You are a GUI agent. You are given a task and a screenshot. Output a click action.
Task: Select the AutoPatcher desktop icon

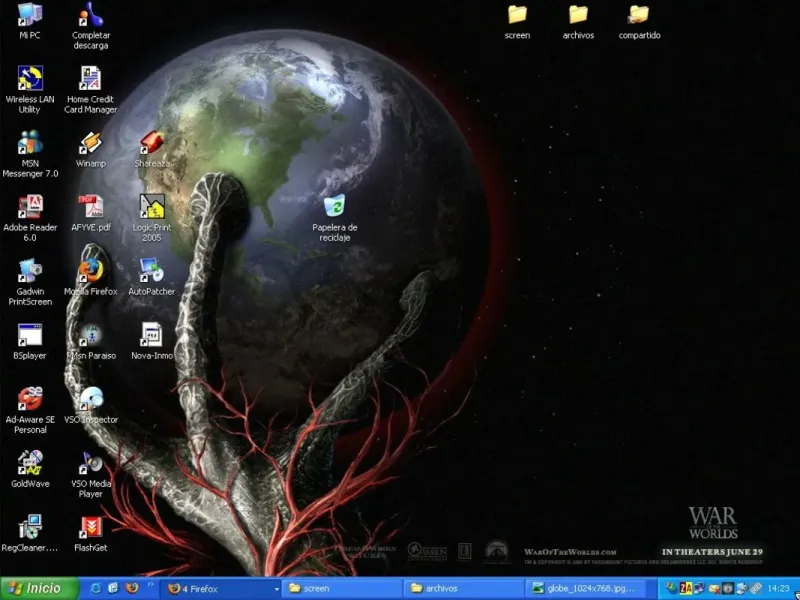point(152,278)
